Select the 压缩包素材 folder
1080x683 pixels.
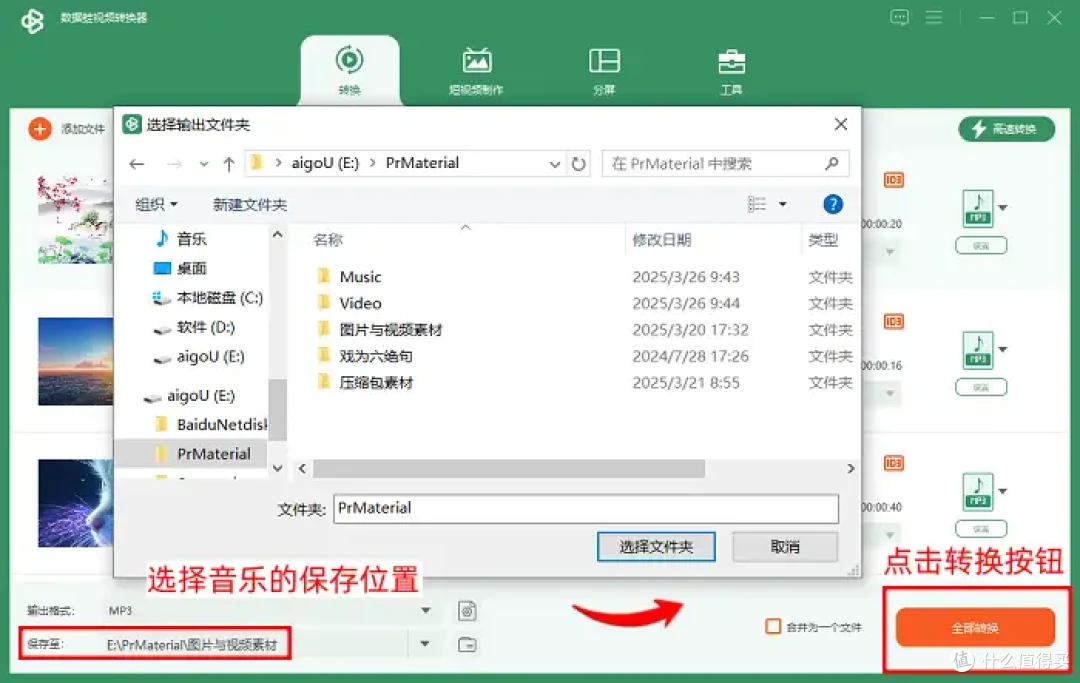[375, 382]
